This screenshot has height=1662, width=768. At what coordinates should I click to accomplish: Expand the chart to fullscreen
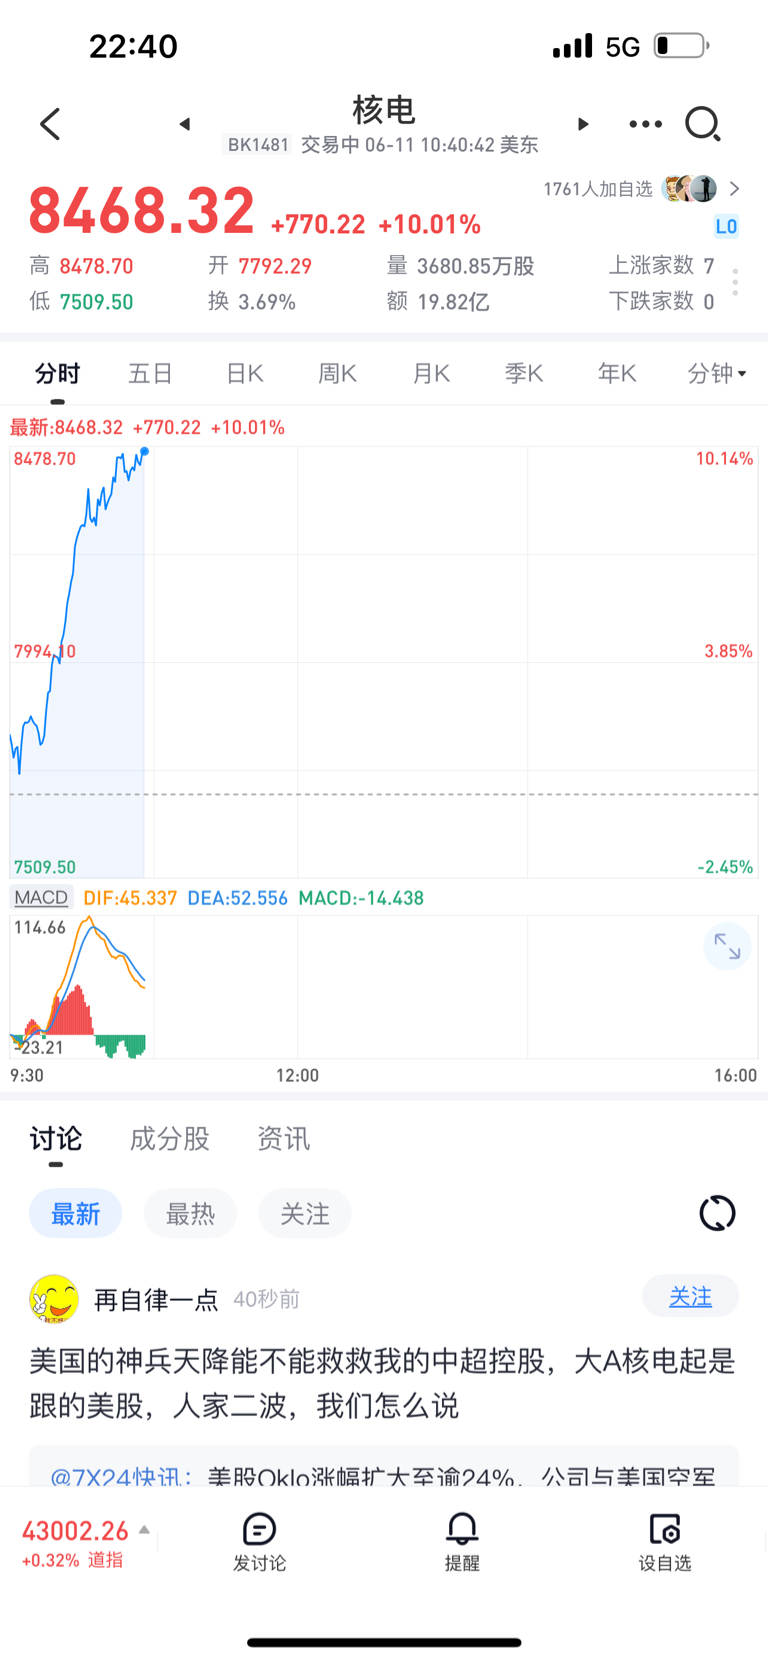(x=727, y=946)
